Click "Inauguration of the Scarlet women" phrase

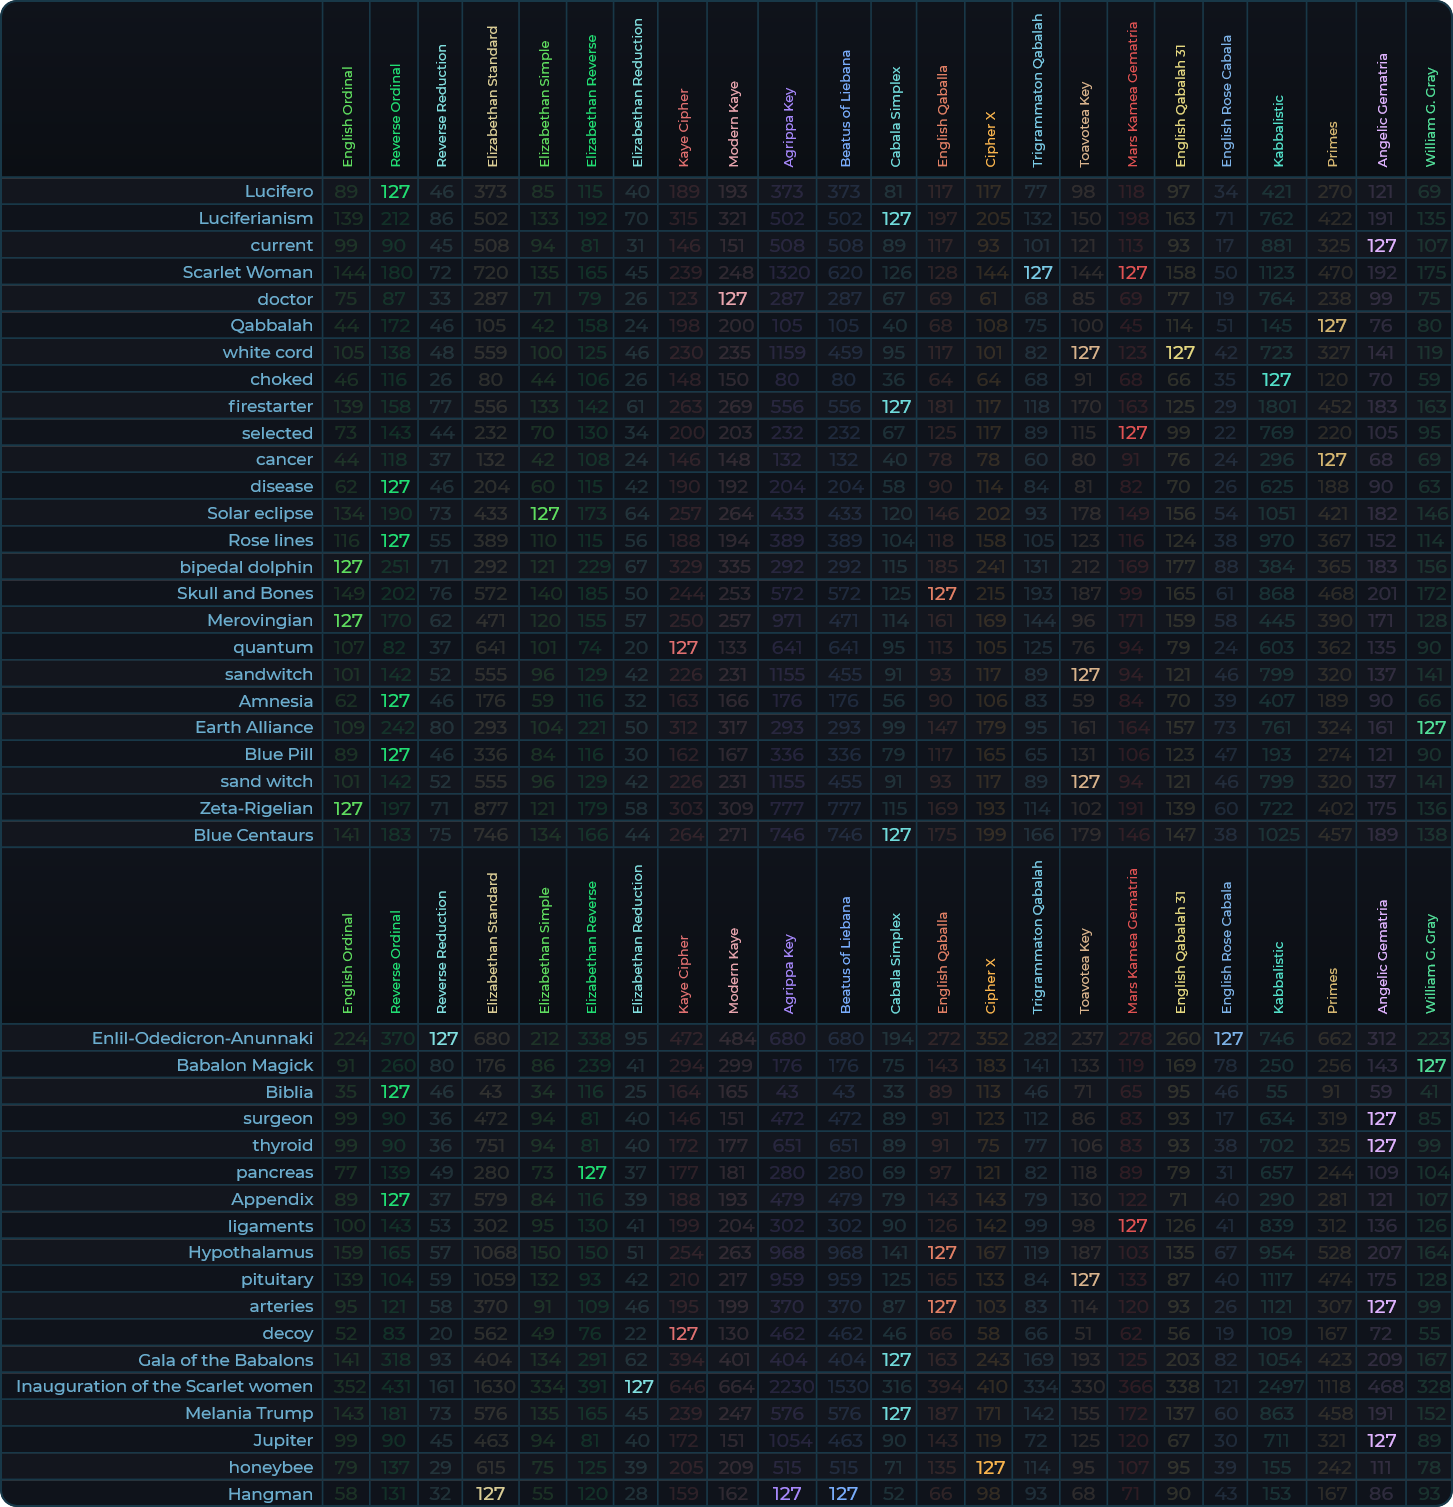[164, 1386]
